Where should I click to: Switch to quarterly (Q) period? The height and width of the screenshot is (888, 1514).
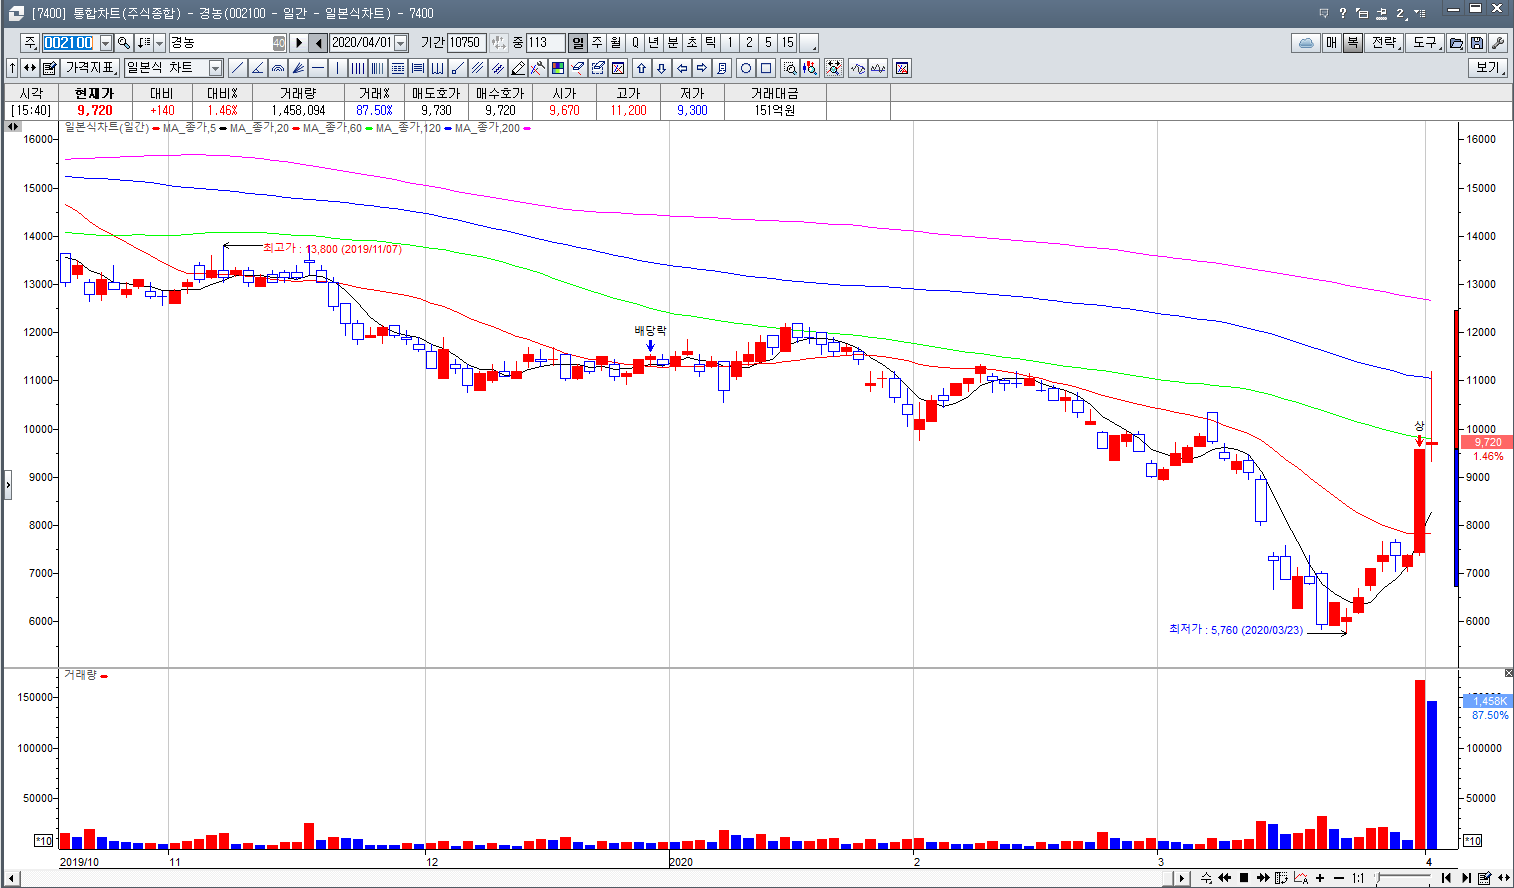coord(635,43)
